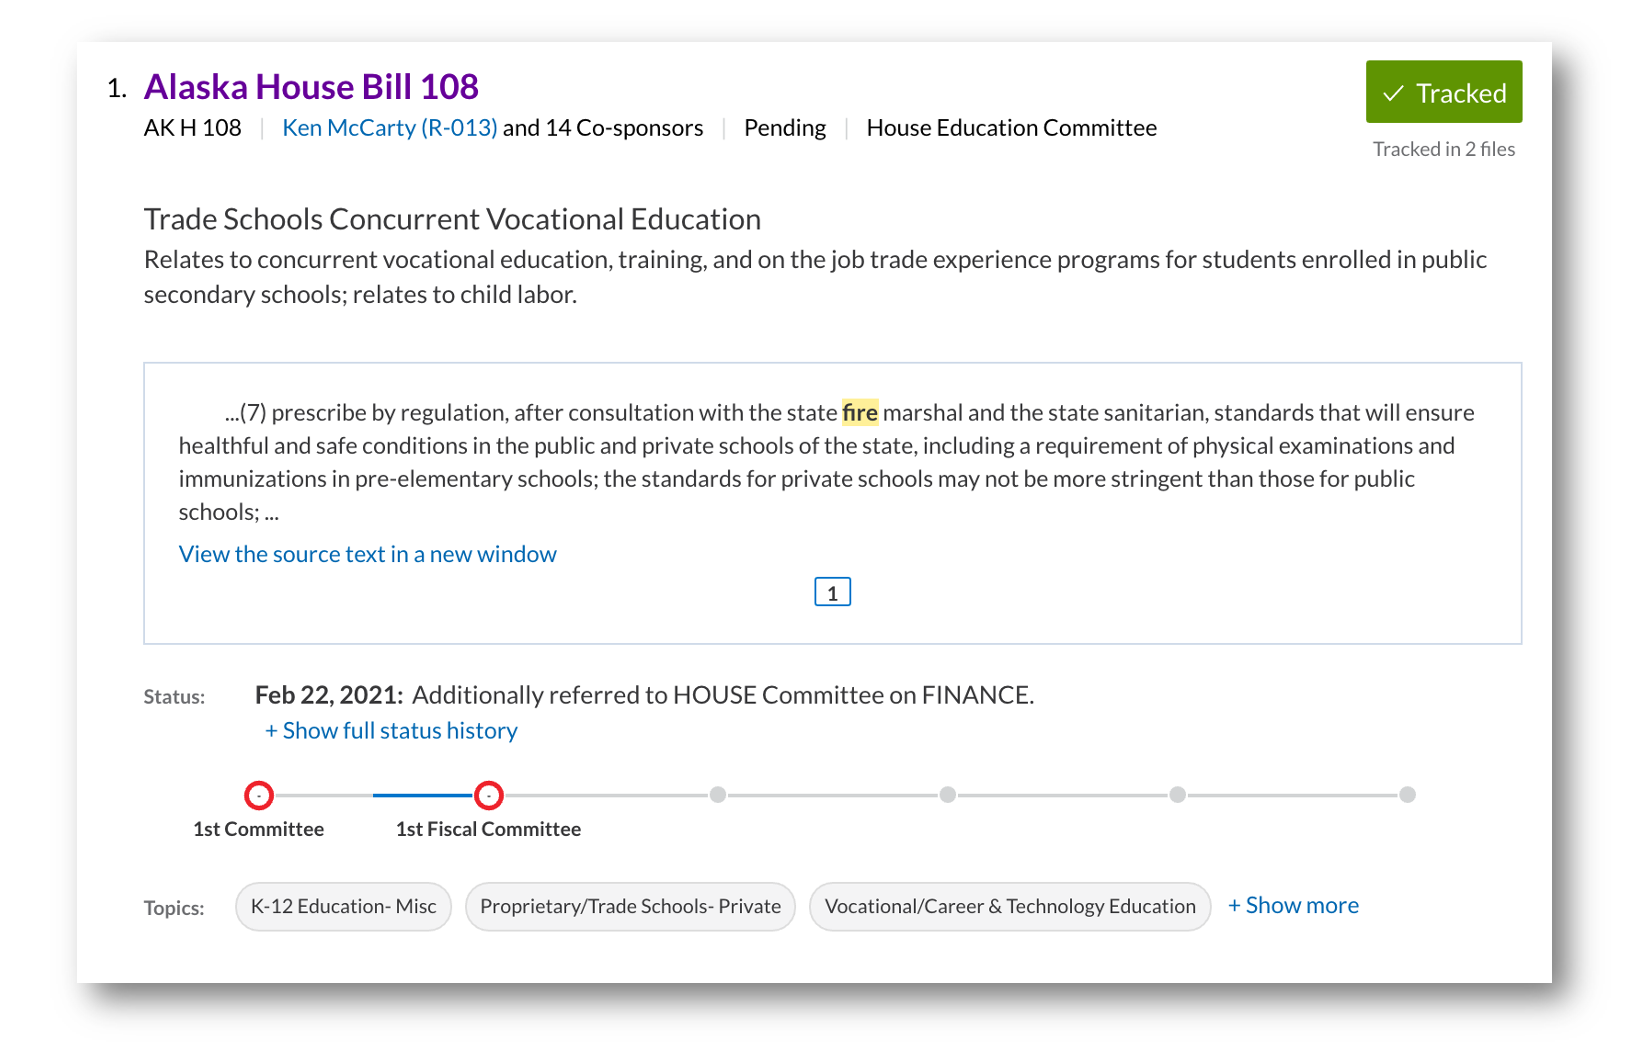Click the green Tracked button
The height and width of the screenshot is (1060, 1642).
1443,92
